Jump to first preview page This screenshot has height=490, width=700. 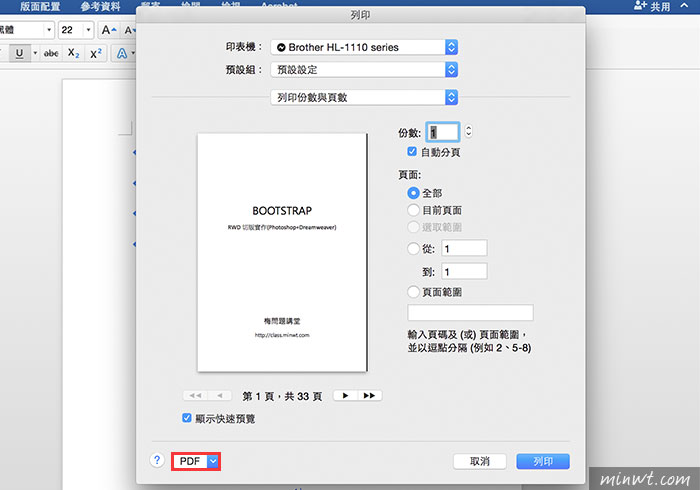[195, 395]
